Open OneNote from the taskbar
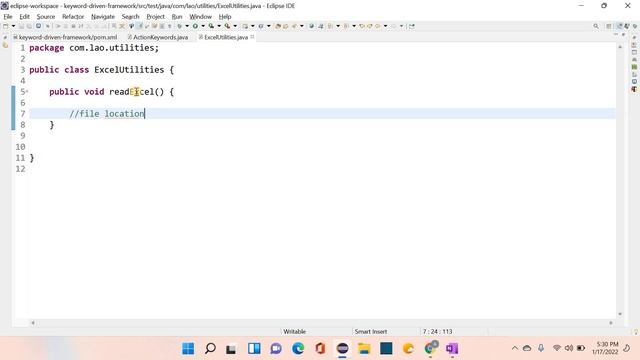Image resolution: width=640 pixels, height=360 pixels. click(452, 349)
